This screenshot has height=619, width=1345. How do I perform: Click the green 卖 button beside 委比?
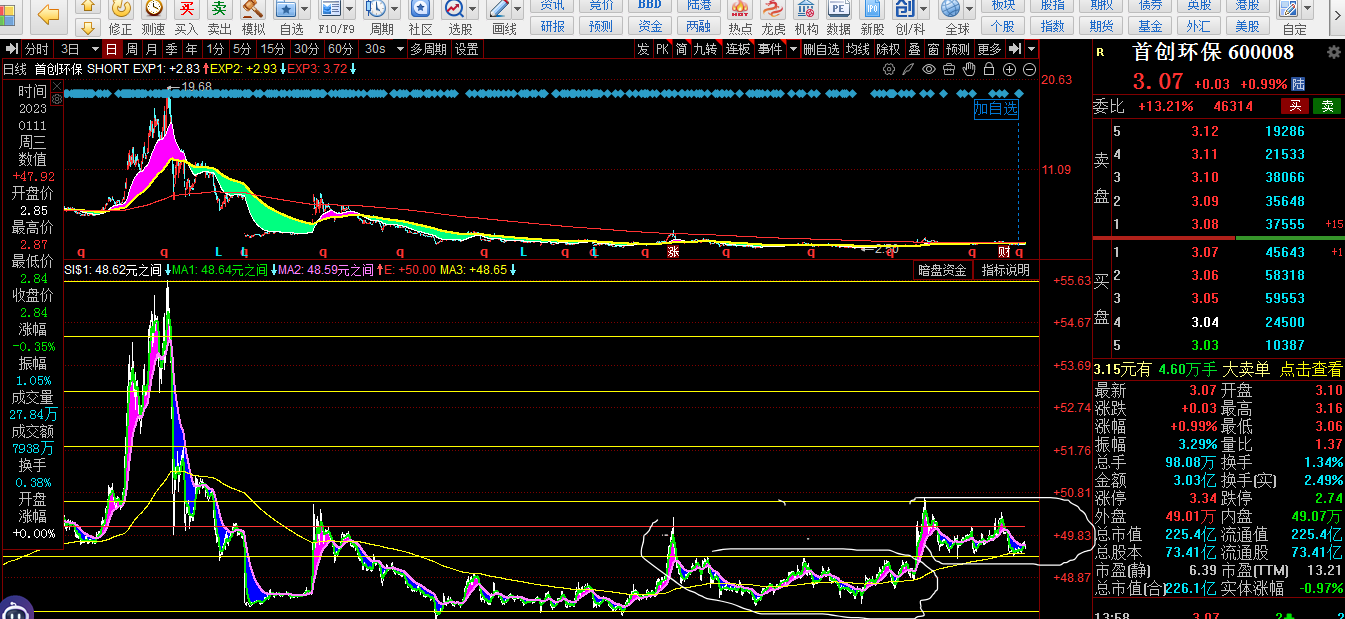1327,106
